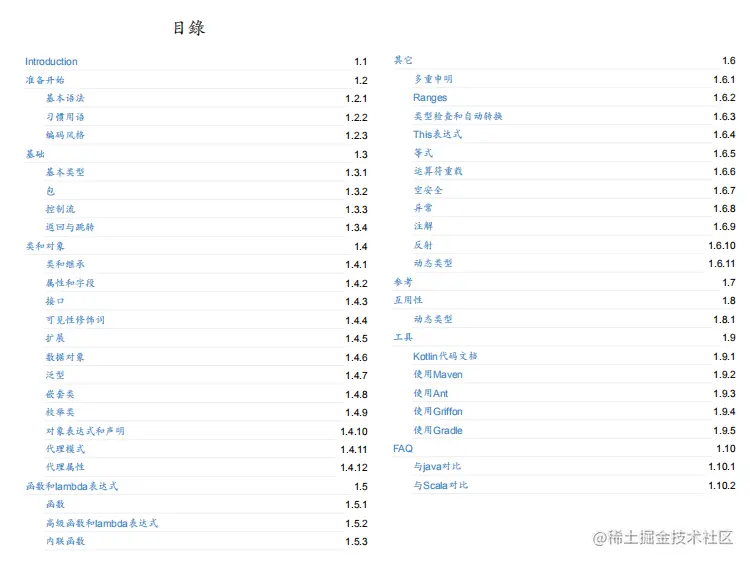The image size is (750, 563).
Task: Select the 使用Griffon entry
Action: (x=438, y=411)
